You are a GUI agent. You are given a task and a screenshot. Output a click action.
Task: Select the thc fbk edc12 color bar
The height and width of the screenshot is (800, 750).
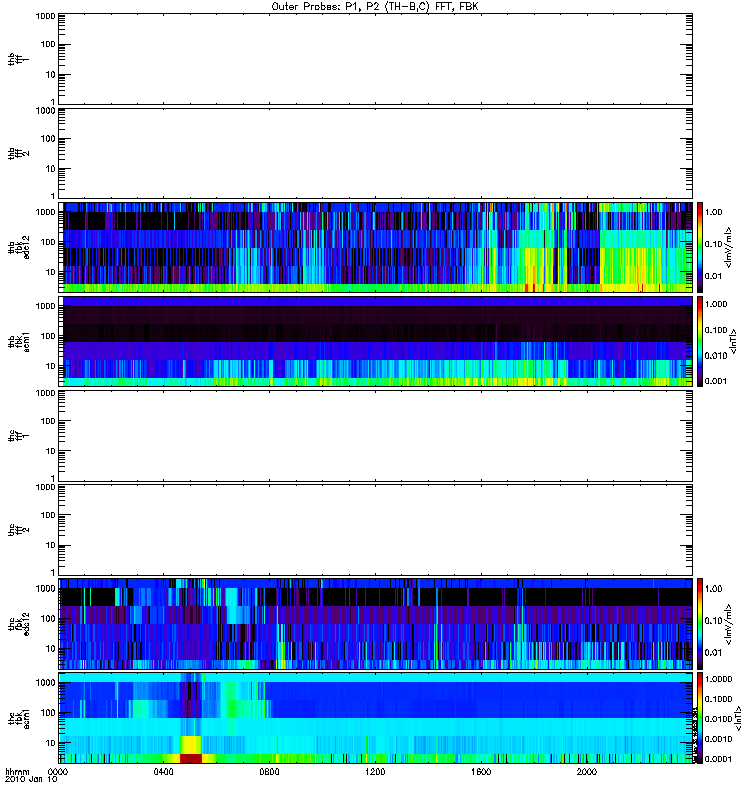point(700,624)
